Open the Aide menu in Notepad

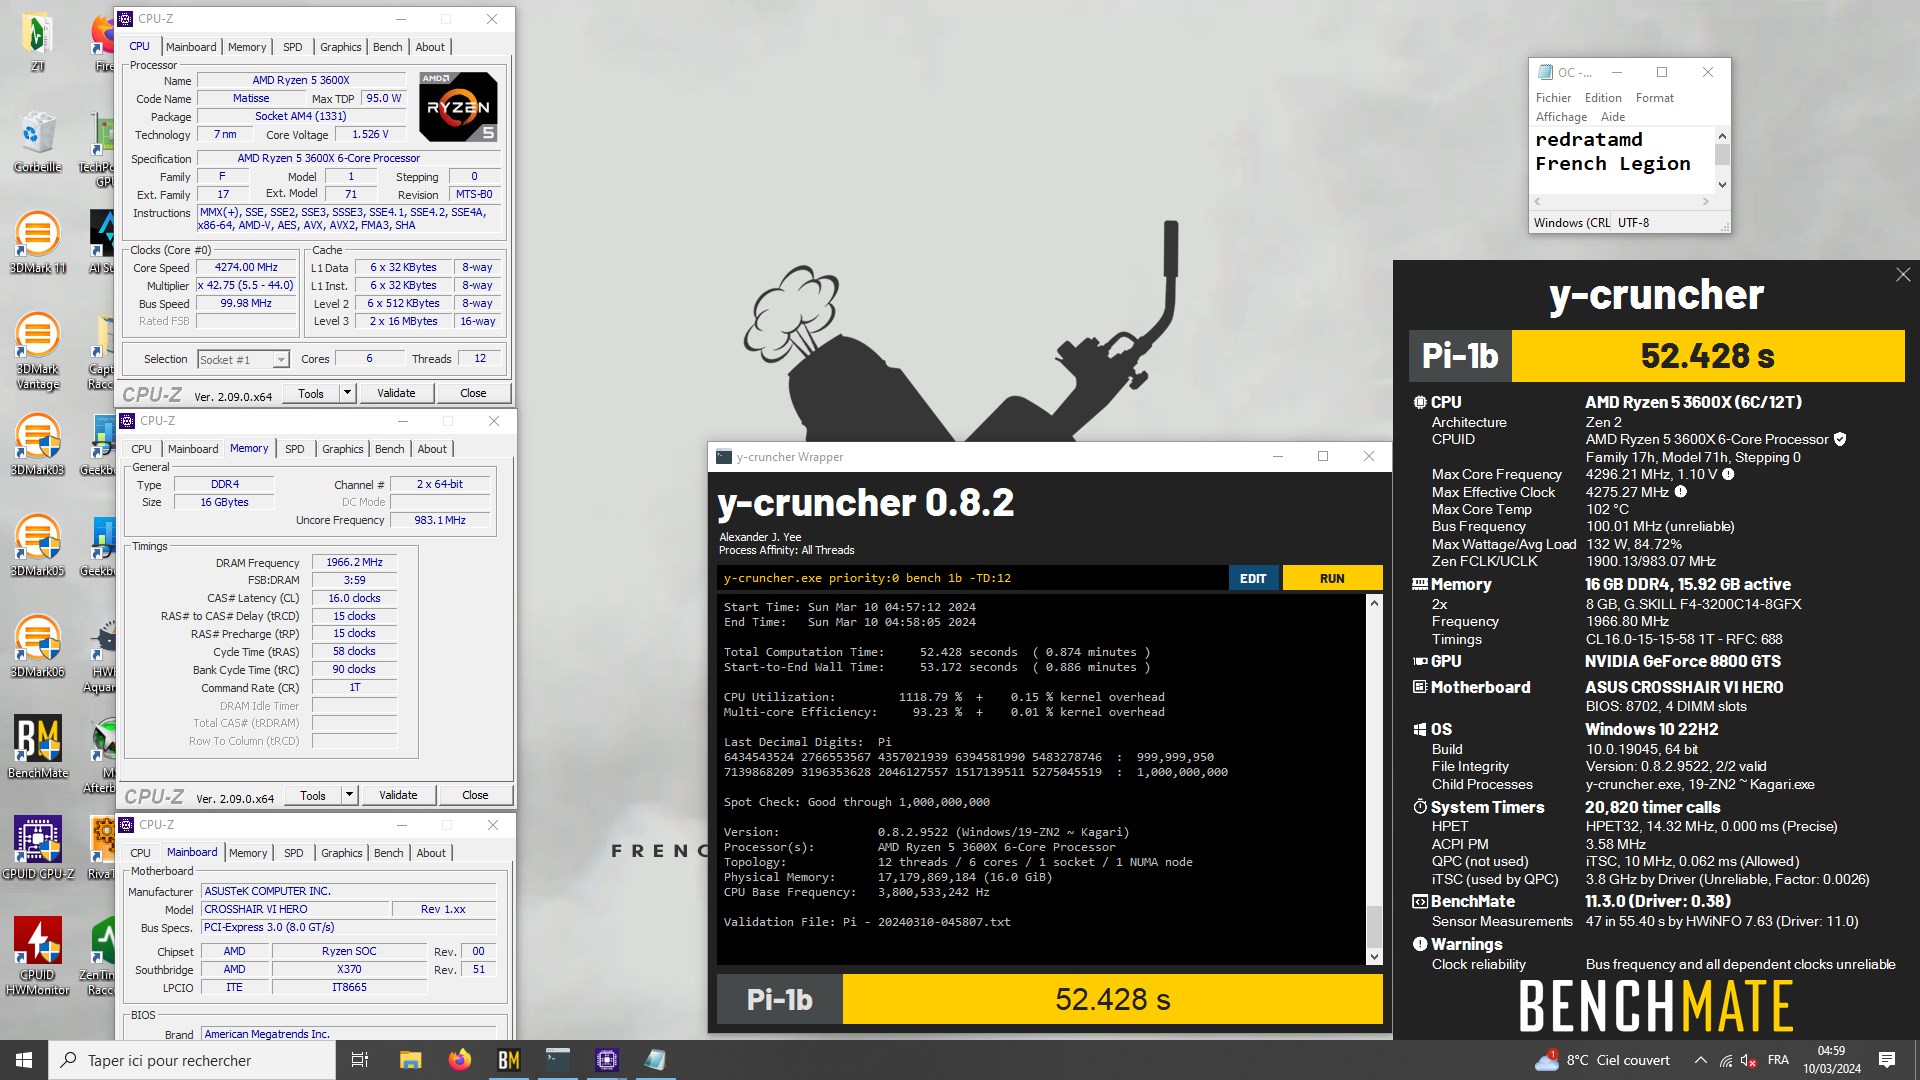point(1613,117)
